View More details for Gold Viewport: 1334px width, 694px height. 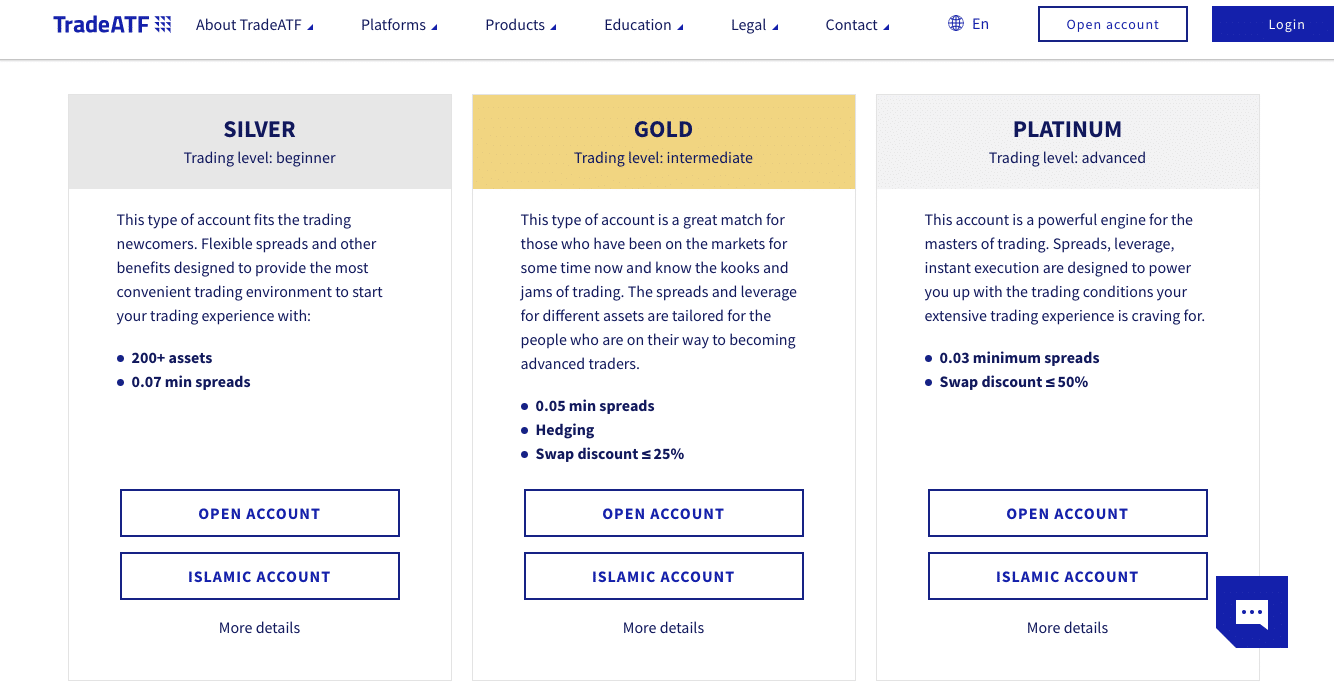click(x=664, y=628)
